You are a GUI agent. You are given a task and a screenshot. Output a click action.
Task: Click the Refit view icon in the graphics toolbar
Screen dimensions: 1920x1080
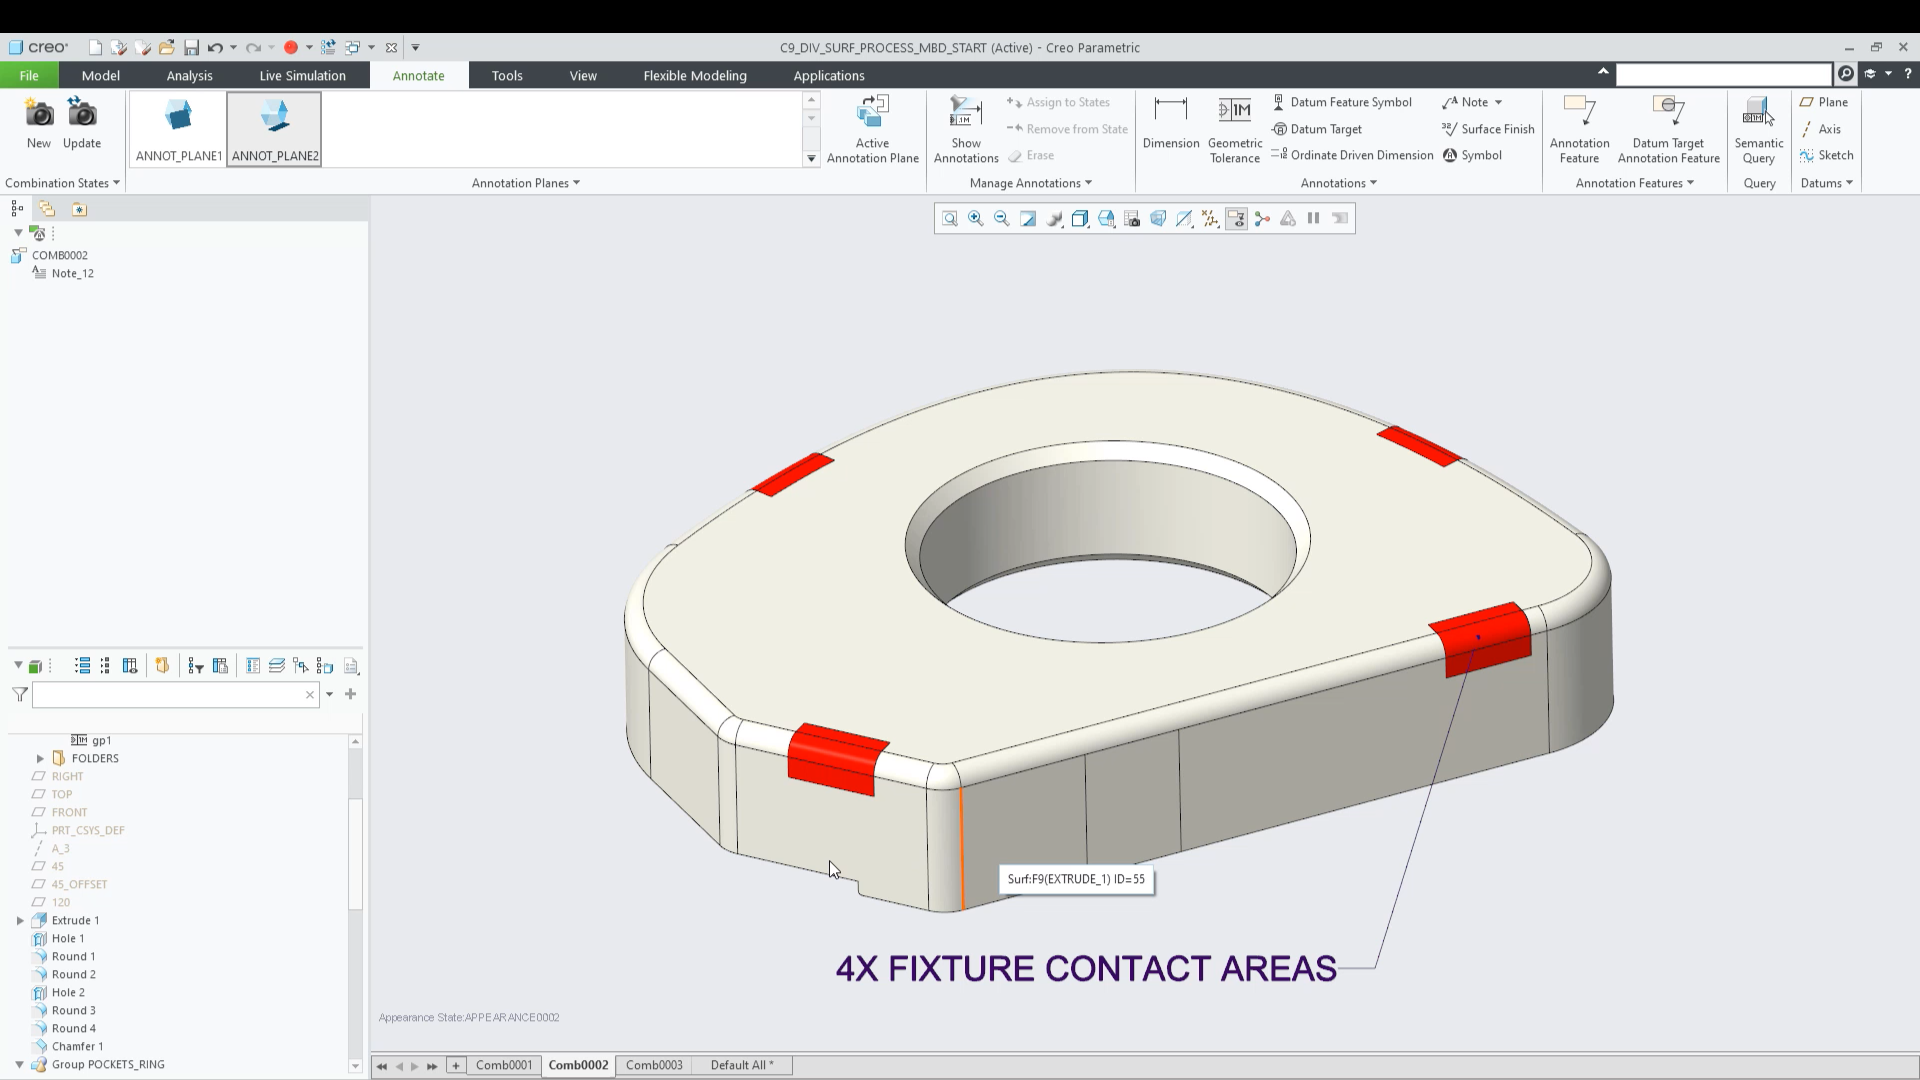point(949,218)
